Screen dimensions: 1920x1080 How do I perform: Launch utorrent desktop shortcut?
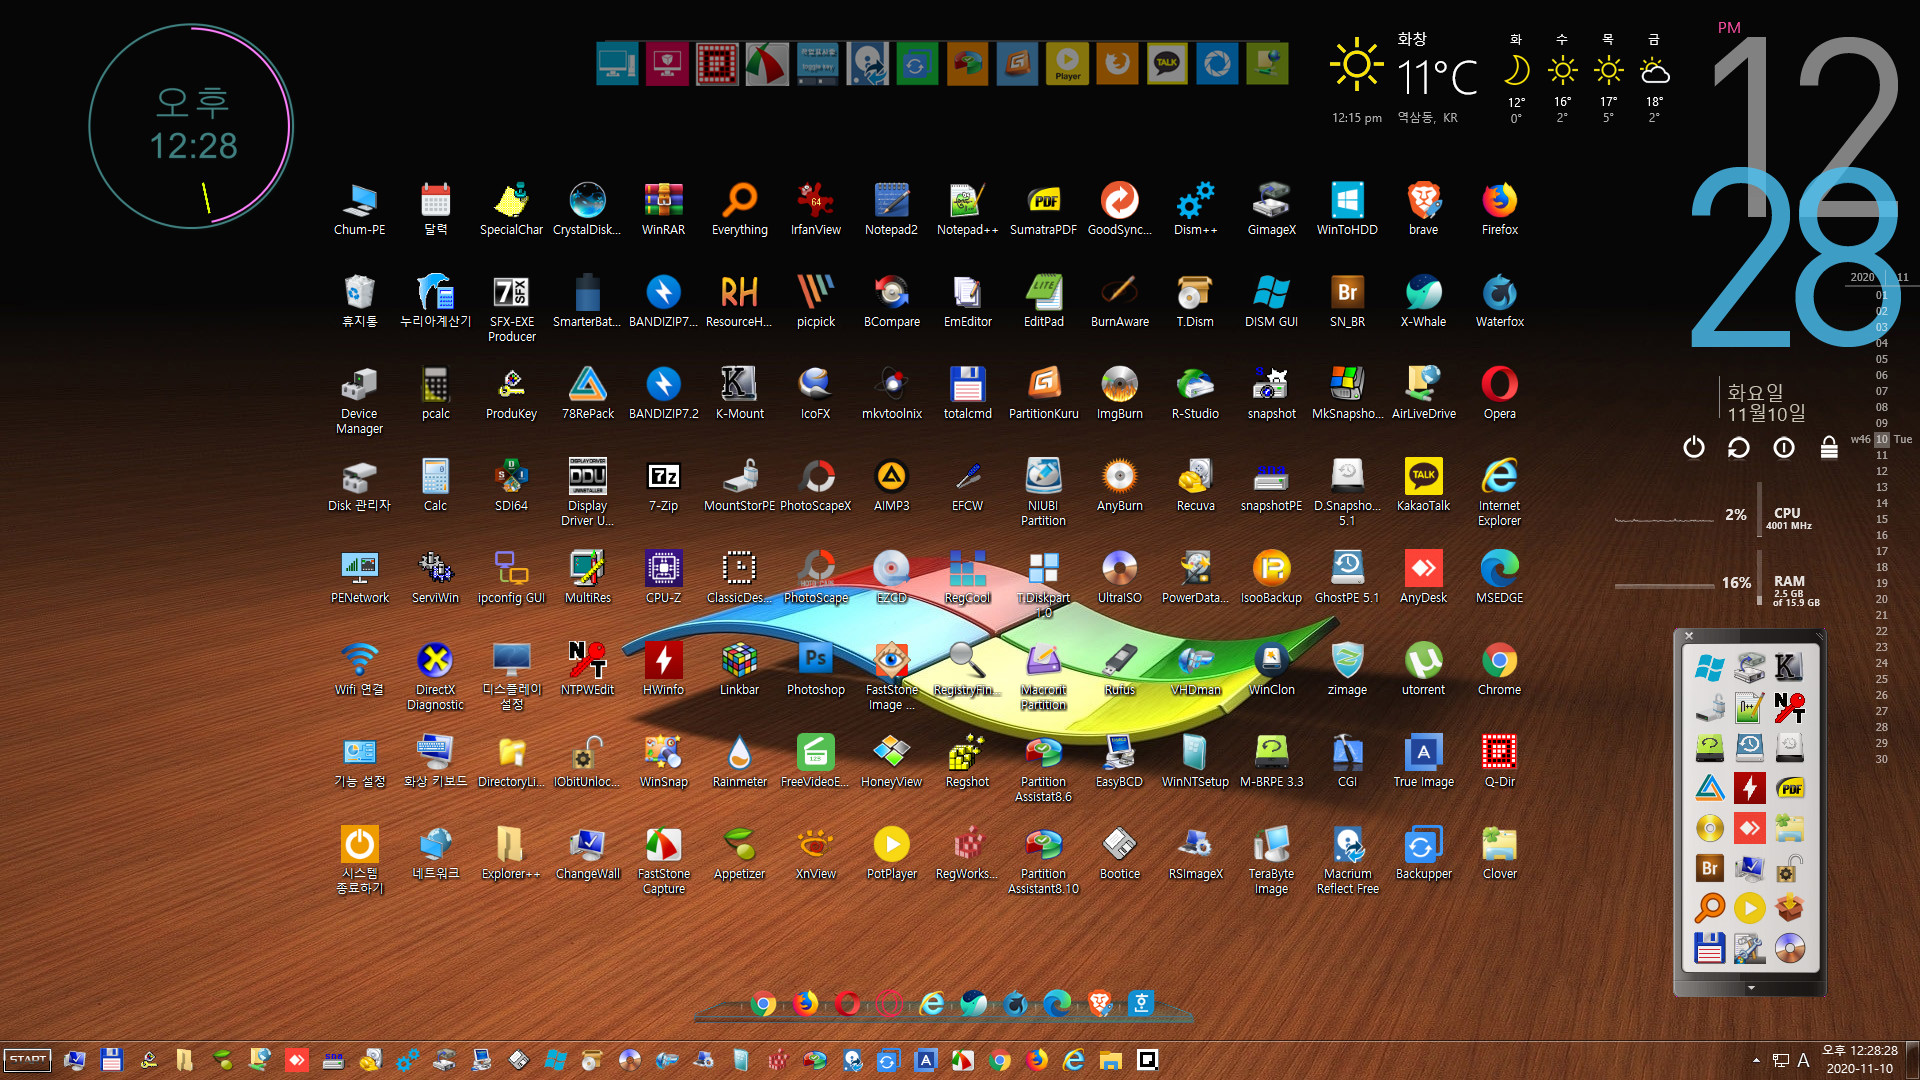point(1423,669)
